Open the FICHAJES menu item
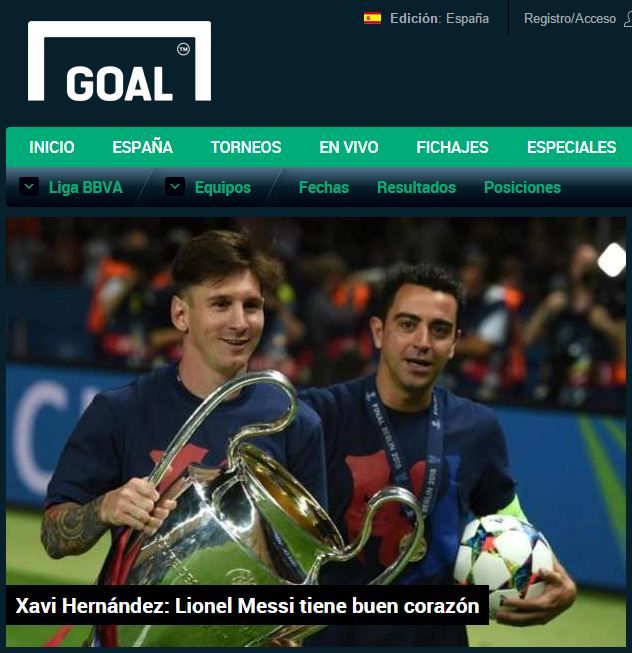Image resolution: width=632 pixels, height=653 pixels. click(452, 147)
